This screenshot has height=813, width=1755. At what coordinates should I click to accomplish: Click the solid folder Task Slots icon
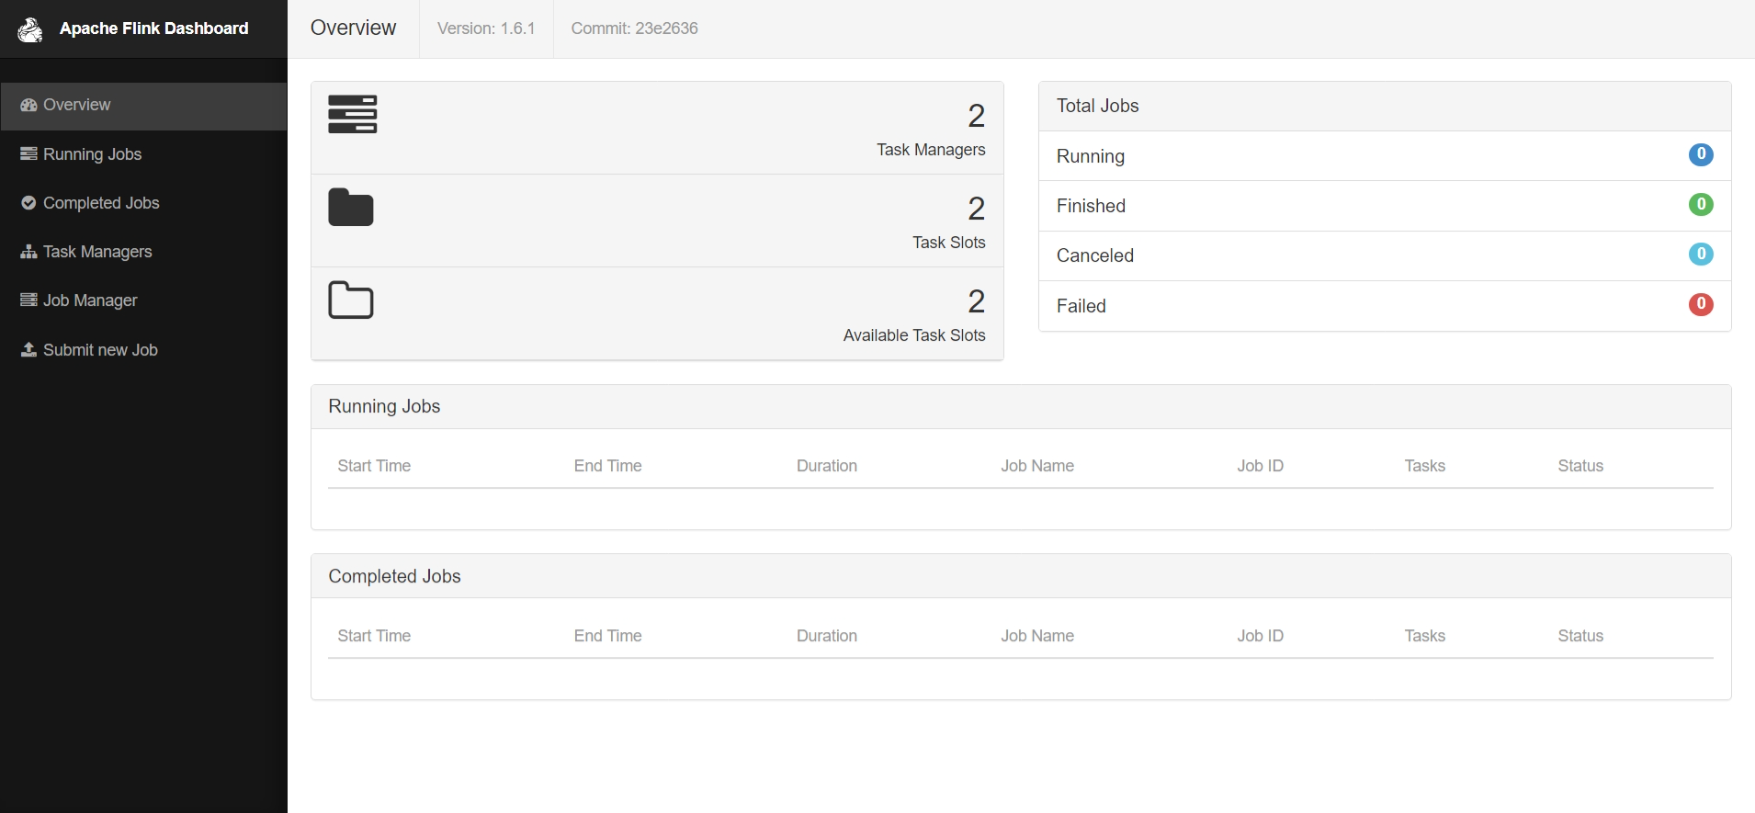(x=351, y=207)
